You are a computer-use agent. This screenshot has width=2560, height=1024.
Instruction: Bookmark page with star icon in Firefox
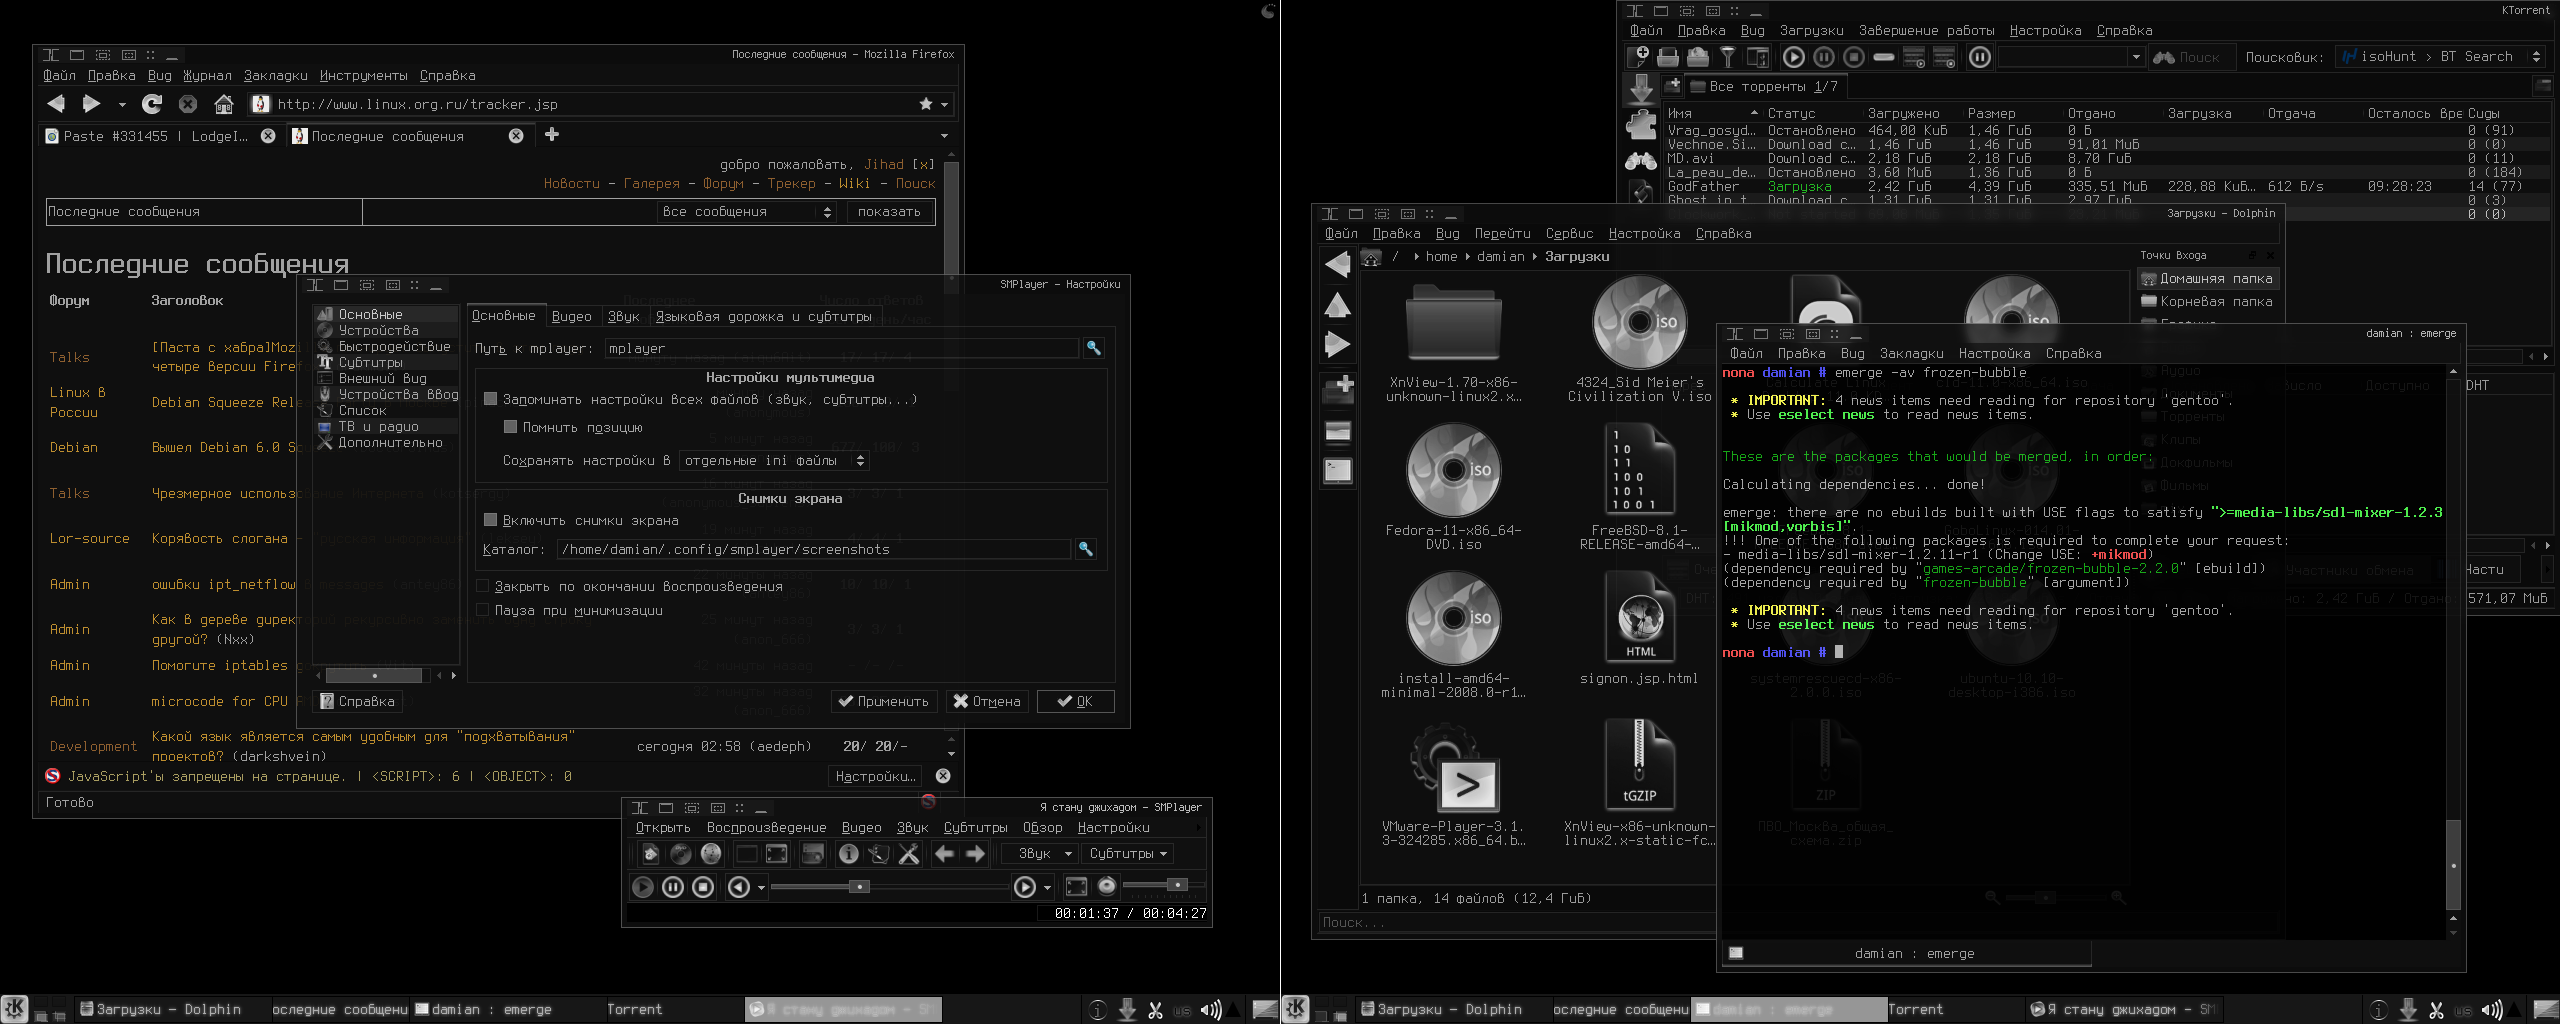pyautogui.click(x=926, y=104)
